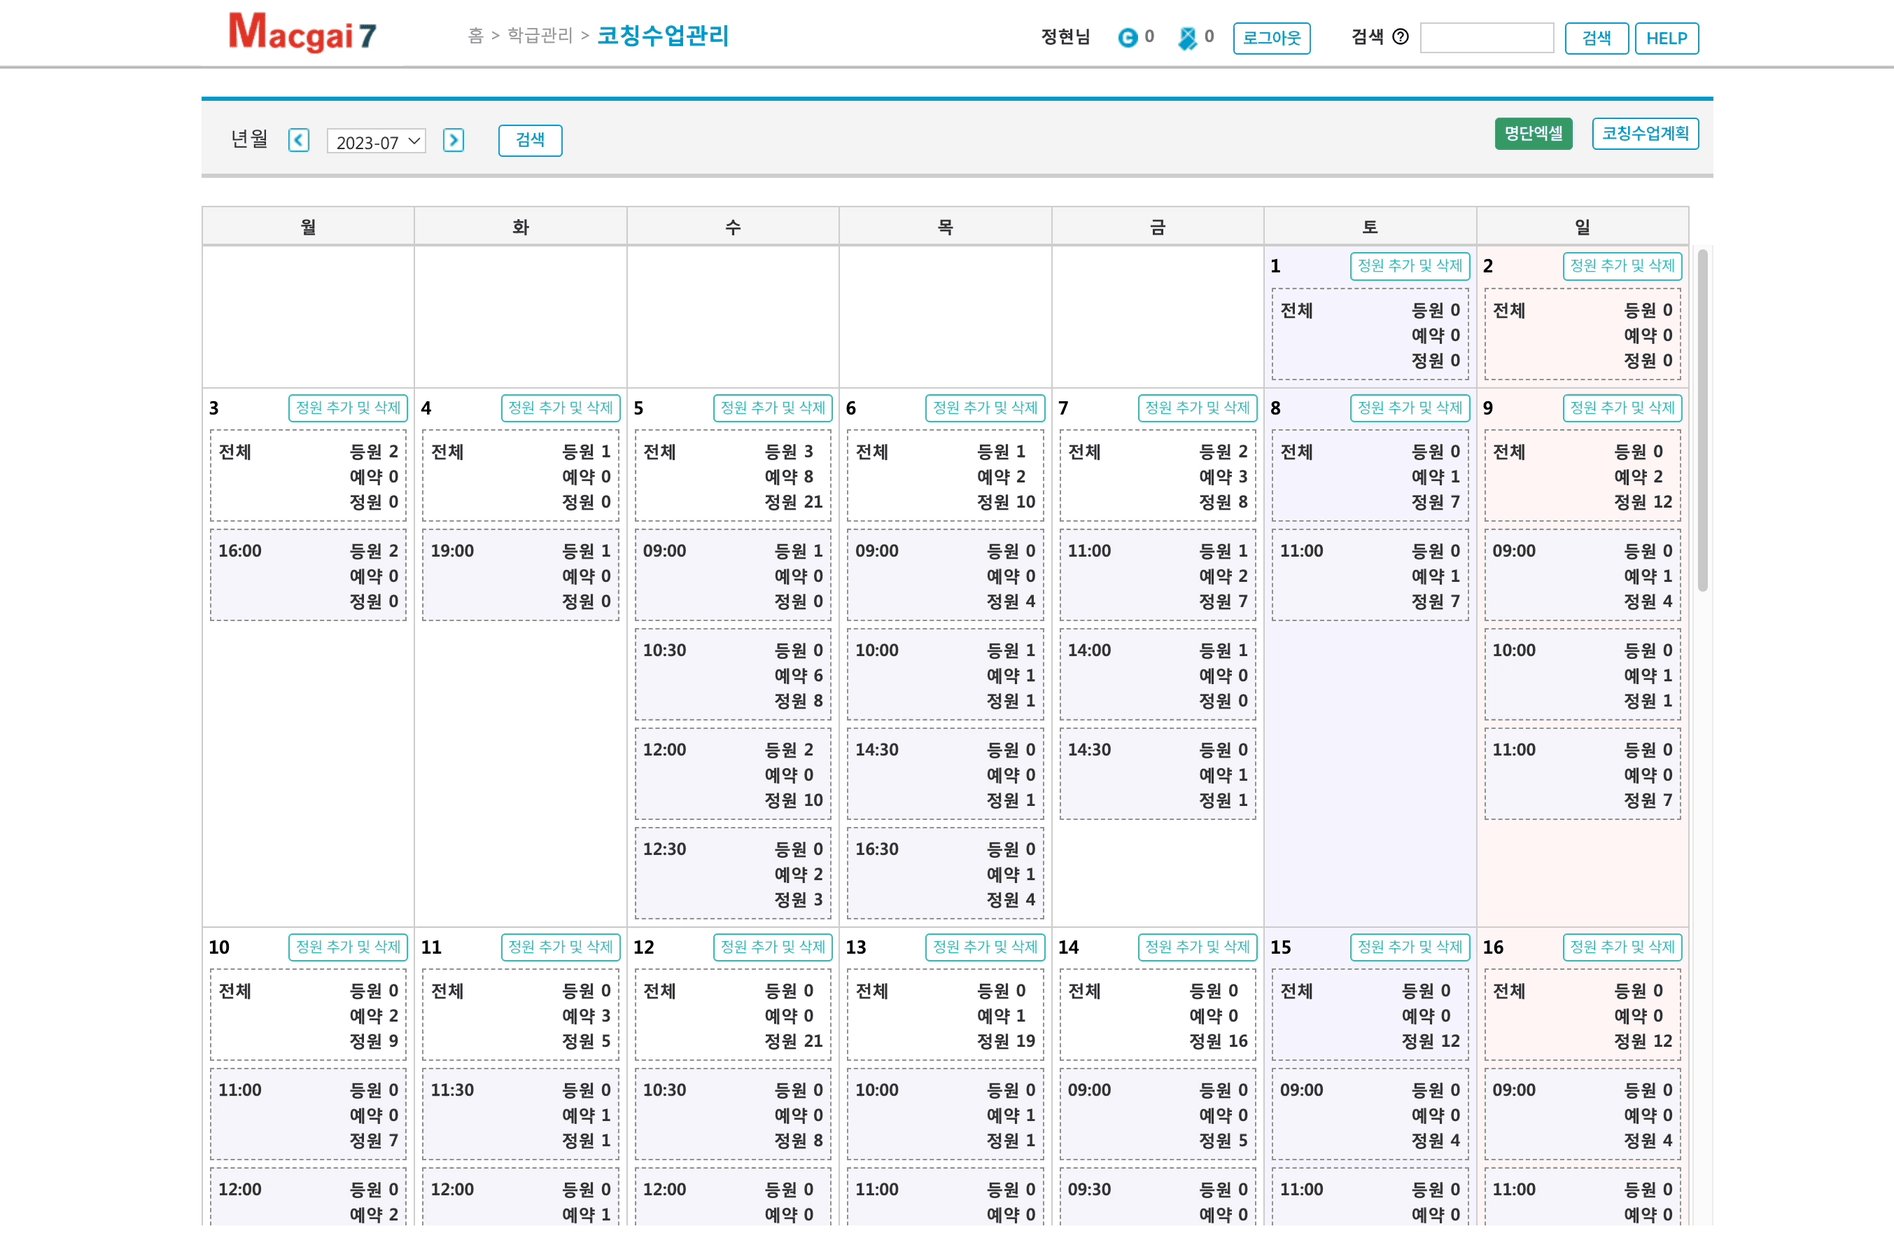This screenshot has width=1894, height=1259.
Task: Click the calendar vertical scrollbar
Action: point(1702,420)
